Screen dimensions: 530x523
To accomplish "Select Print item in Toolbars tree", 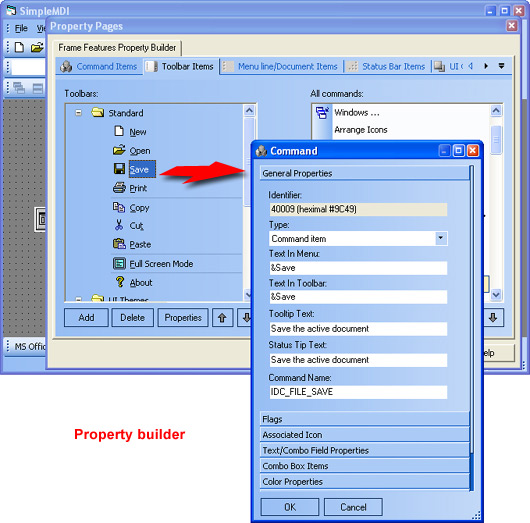I will click(x=138, y=188).
